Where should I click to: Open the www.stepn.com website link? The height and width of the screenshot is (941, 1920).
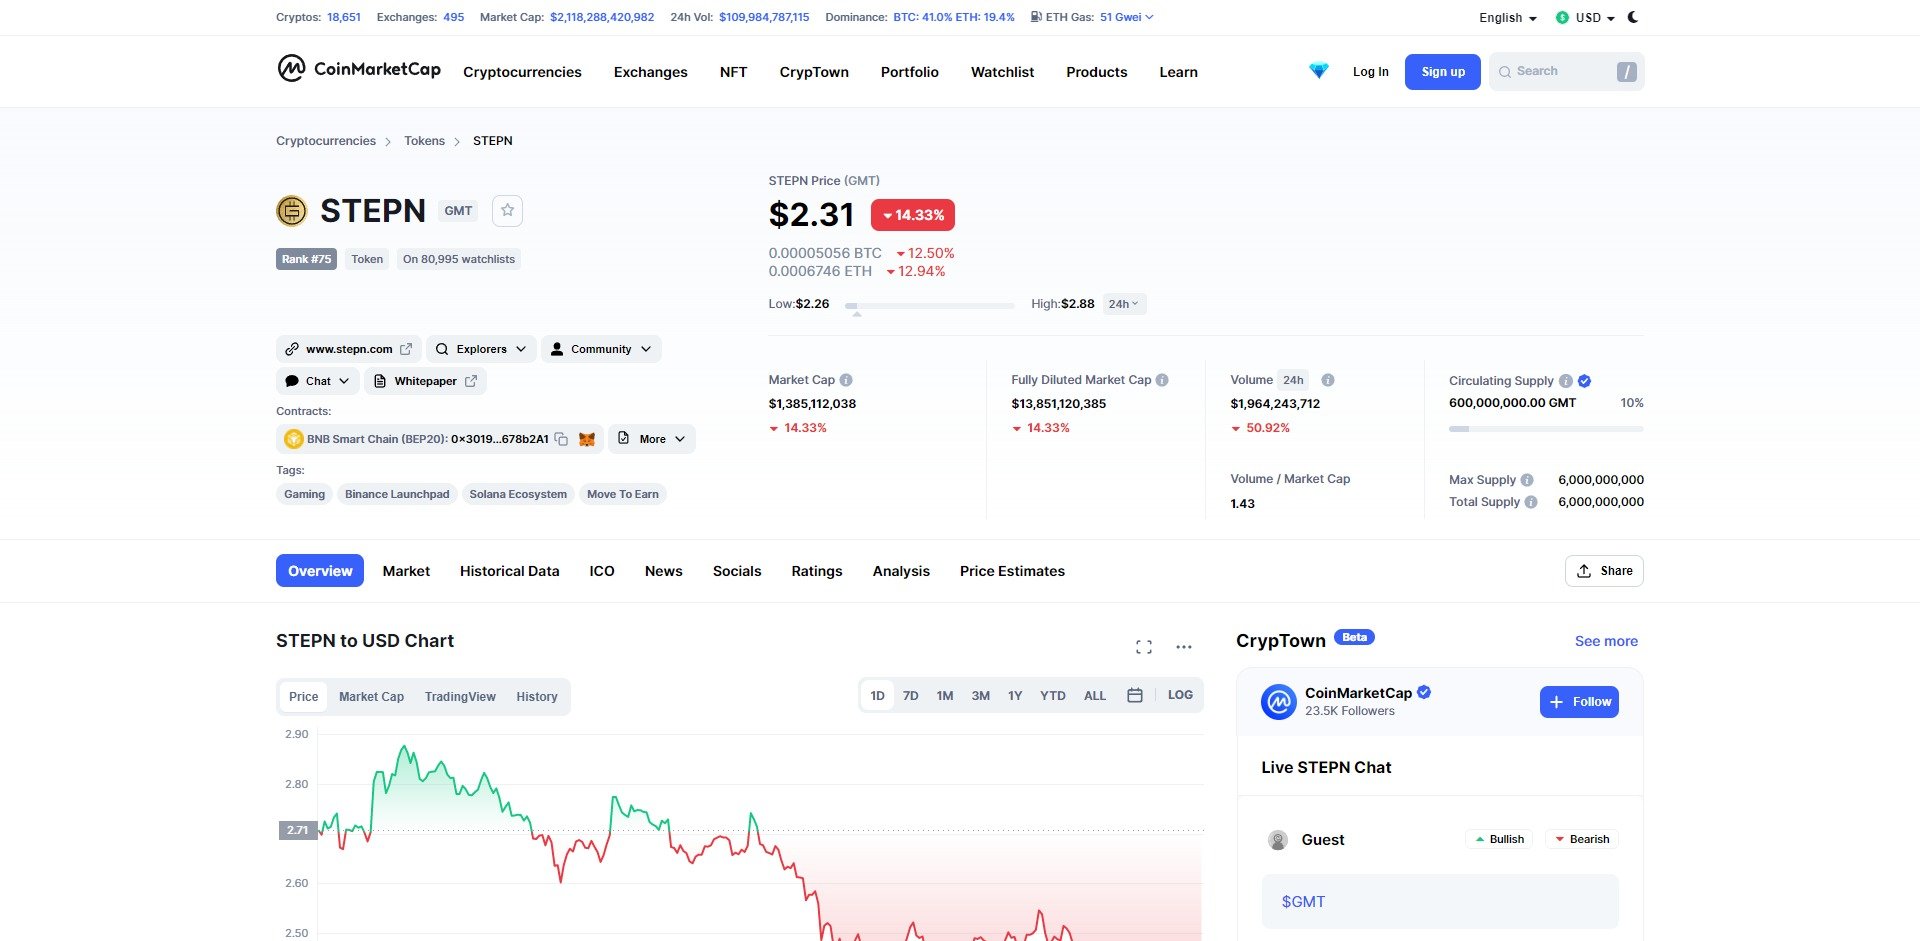(x=348, y=349)
